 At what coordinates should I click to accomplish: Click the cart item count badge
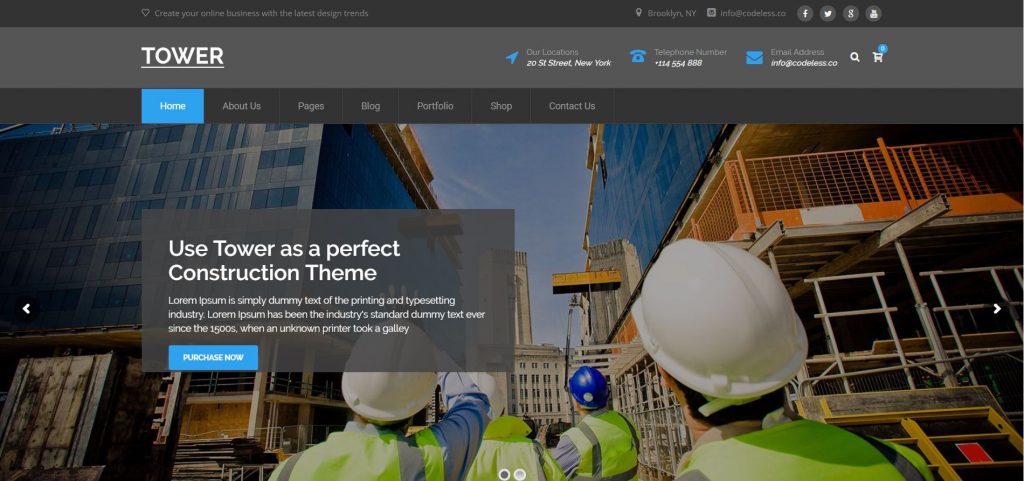click(883, 48)
